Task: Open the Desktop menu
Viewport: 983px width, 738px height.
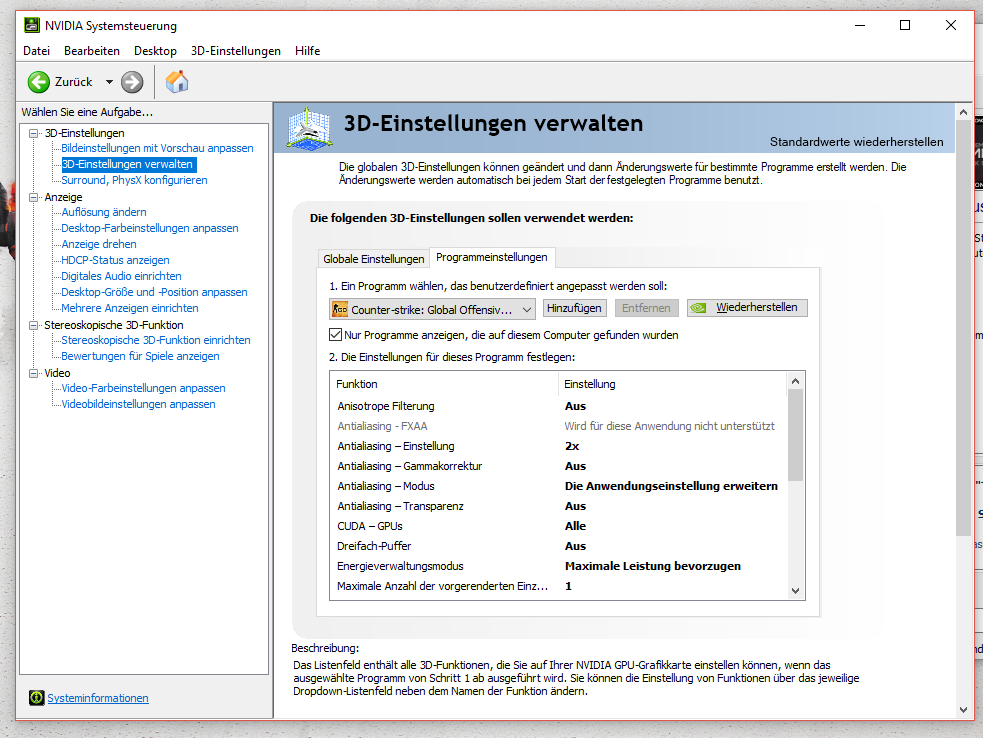Action: click(155, 51)
